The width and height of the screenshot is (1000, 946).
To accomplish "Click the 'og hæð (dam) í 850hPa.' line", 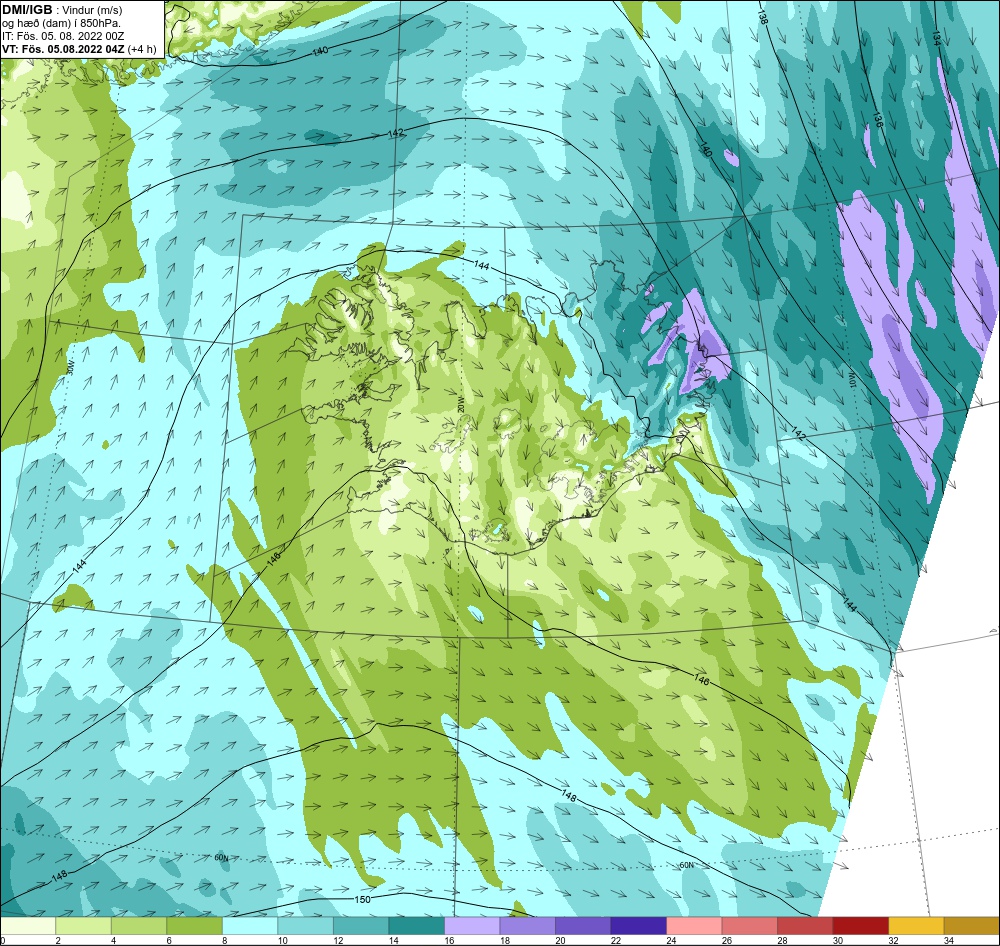I will coord(61,24).
